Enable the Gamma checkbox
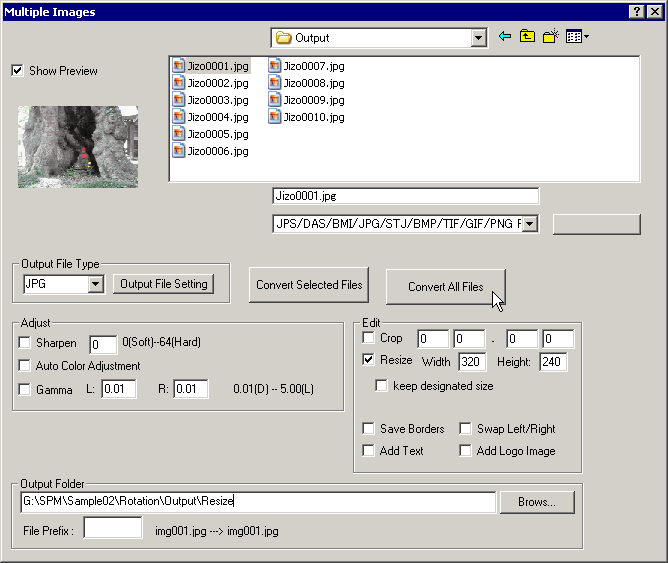The image size is (668, 563). tap(25, 389)
